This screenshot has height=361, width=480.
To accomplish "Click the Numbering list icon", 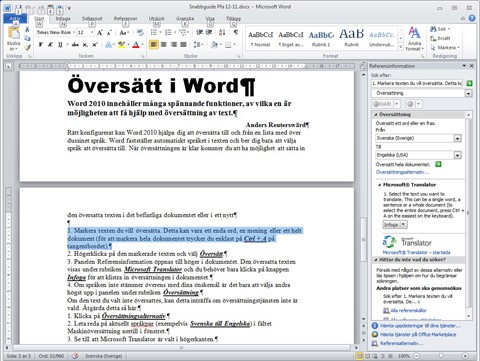I will (x=168, y=32).
